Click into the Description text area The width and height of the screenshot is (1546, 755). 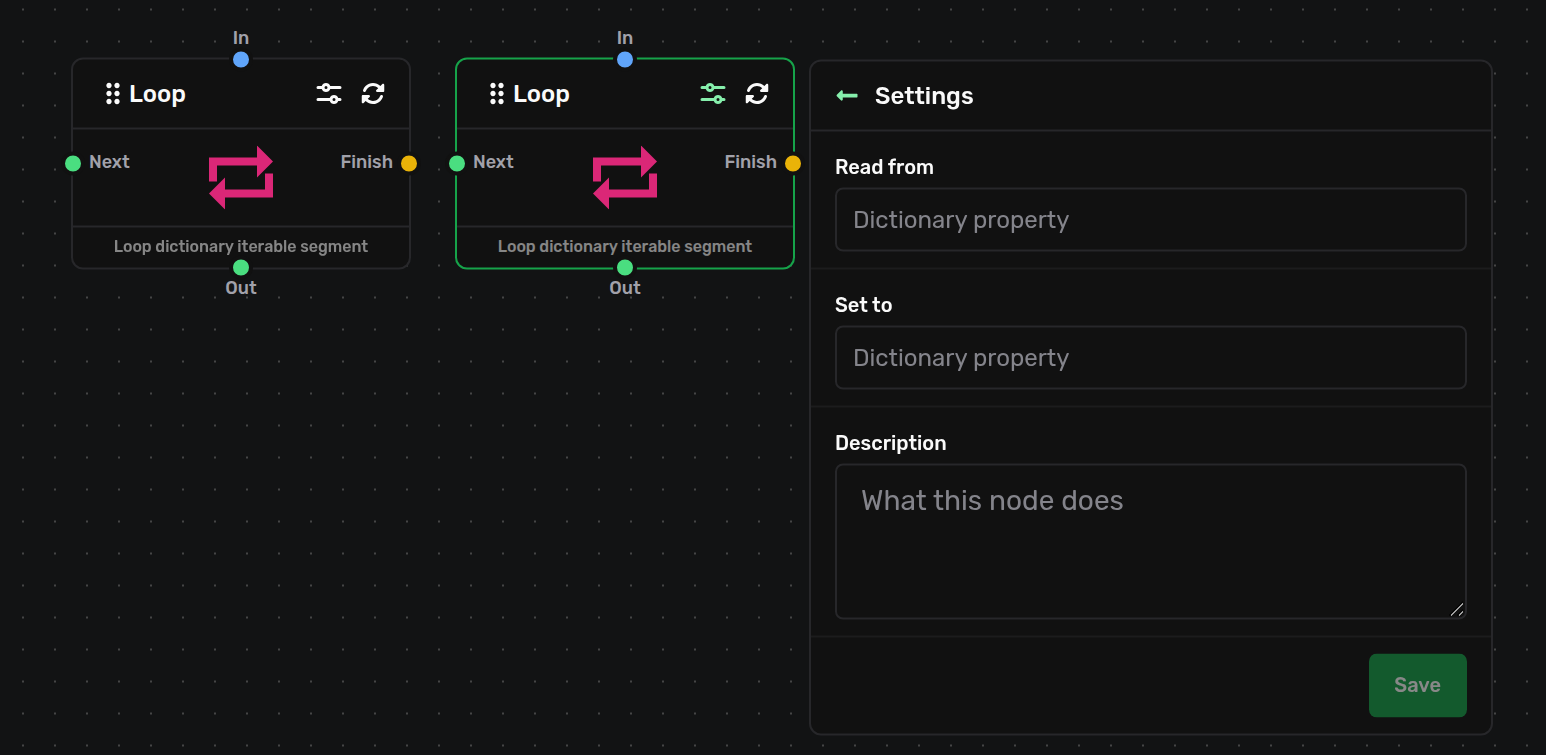click(x=1151, y=541)
